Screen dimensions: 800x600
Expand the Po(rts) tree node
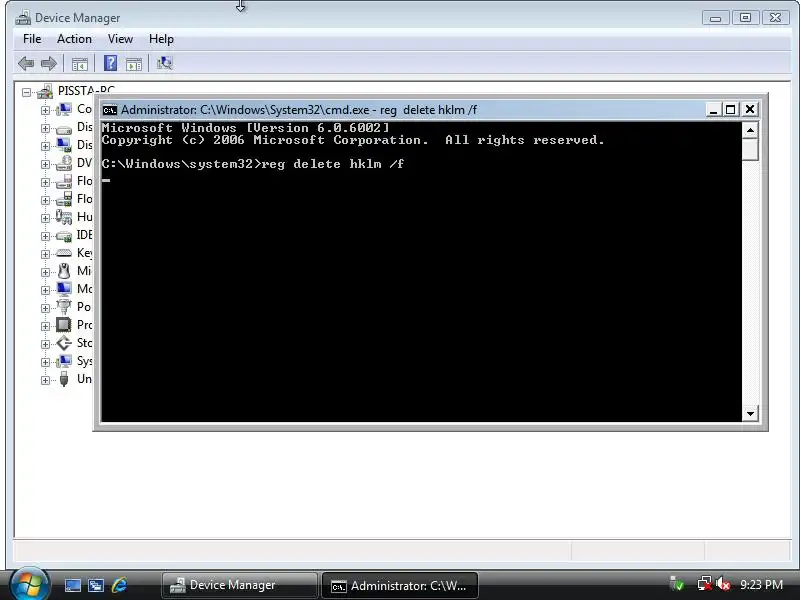pos(45,308)
